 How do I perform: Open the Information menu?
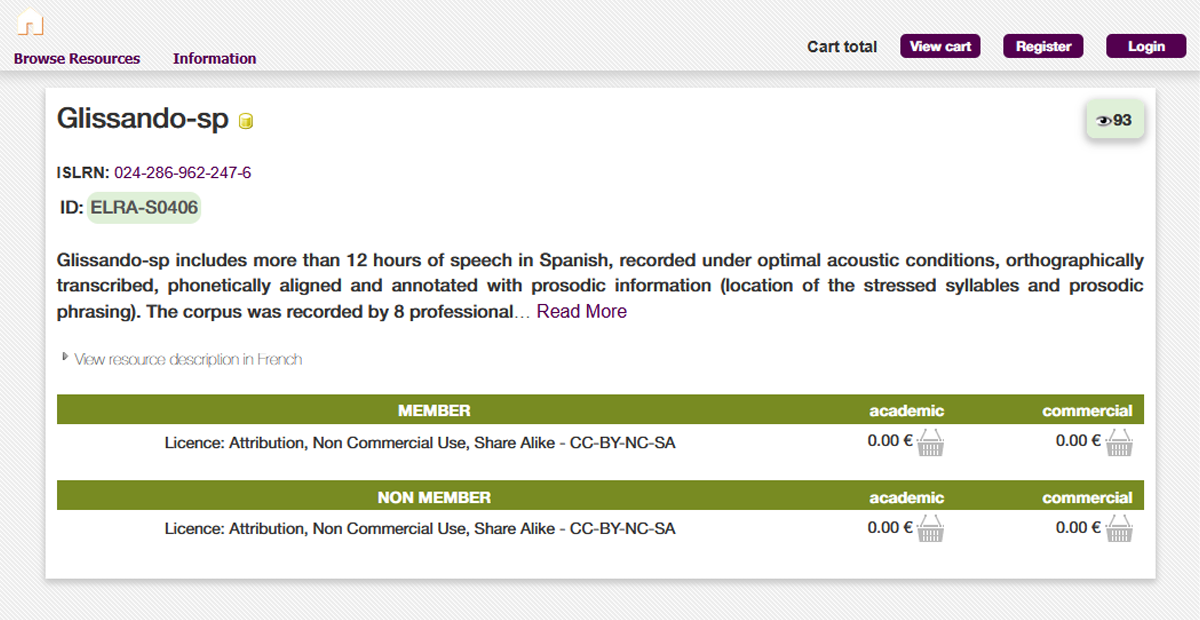[x=214, y=58]
